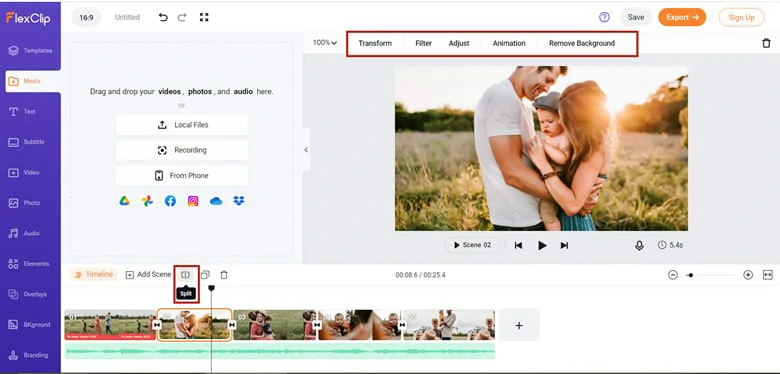The image size is (780, 374).
Task: Delete scene with timeline trash icon
Action: [x=224, y=275]
